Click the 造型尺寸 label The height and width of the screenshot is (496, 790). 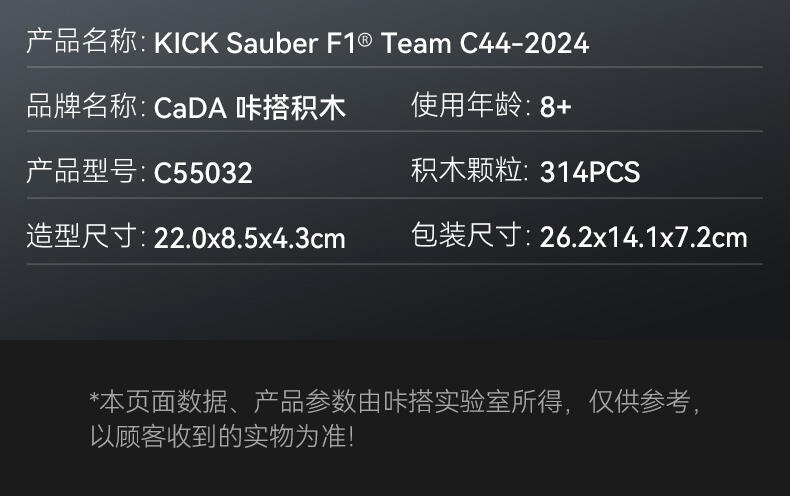85,237
